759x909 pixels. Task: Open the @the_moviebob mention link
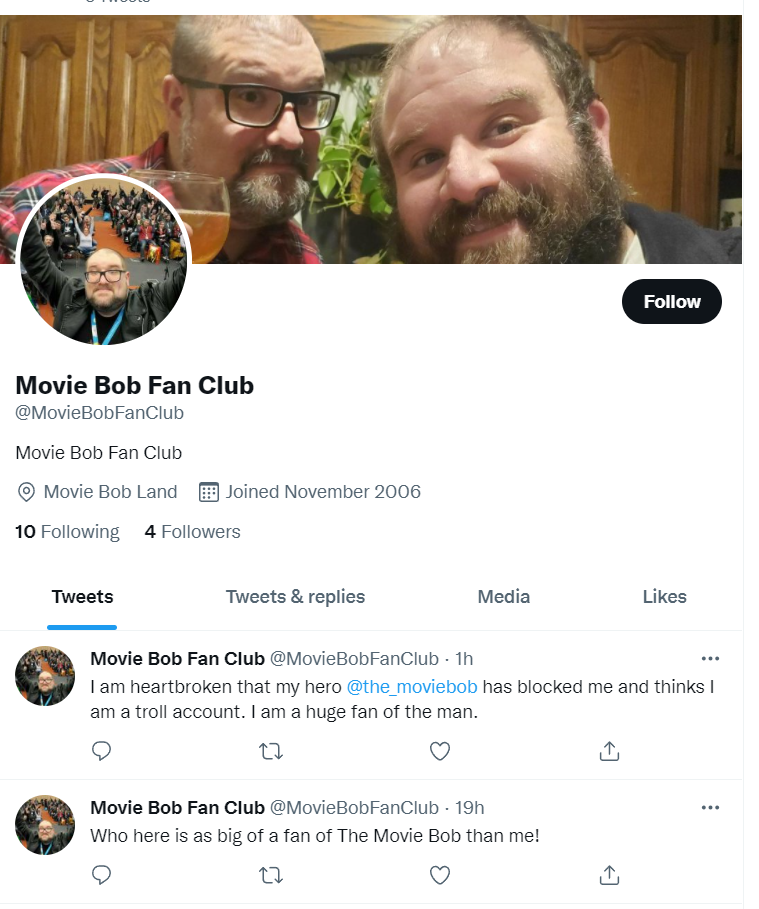click(x=412, y=686)
